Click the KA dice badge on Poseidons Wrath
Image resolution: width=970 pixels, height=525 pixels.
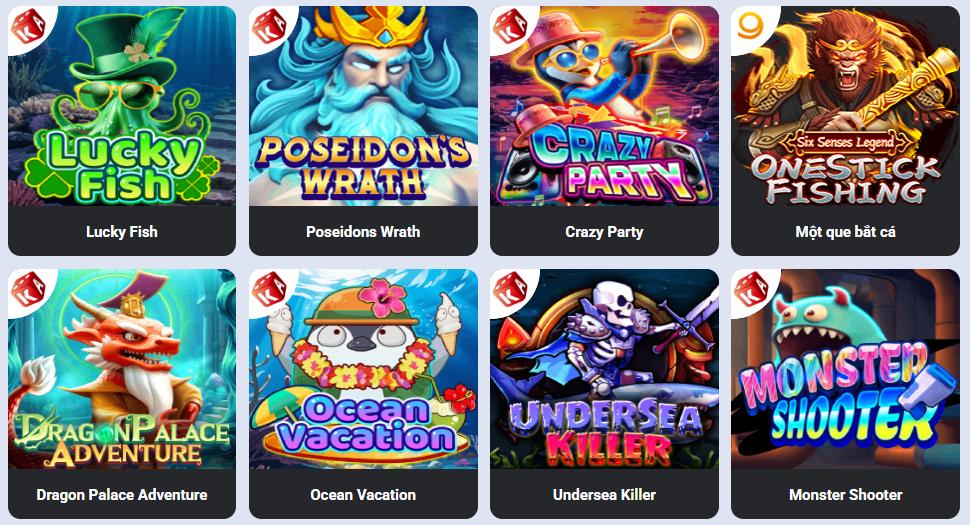click(x=270, y=27)
